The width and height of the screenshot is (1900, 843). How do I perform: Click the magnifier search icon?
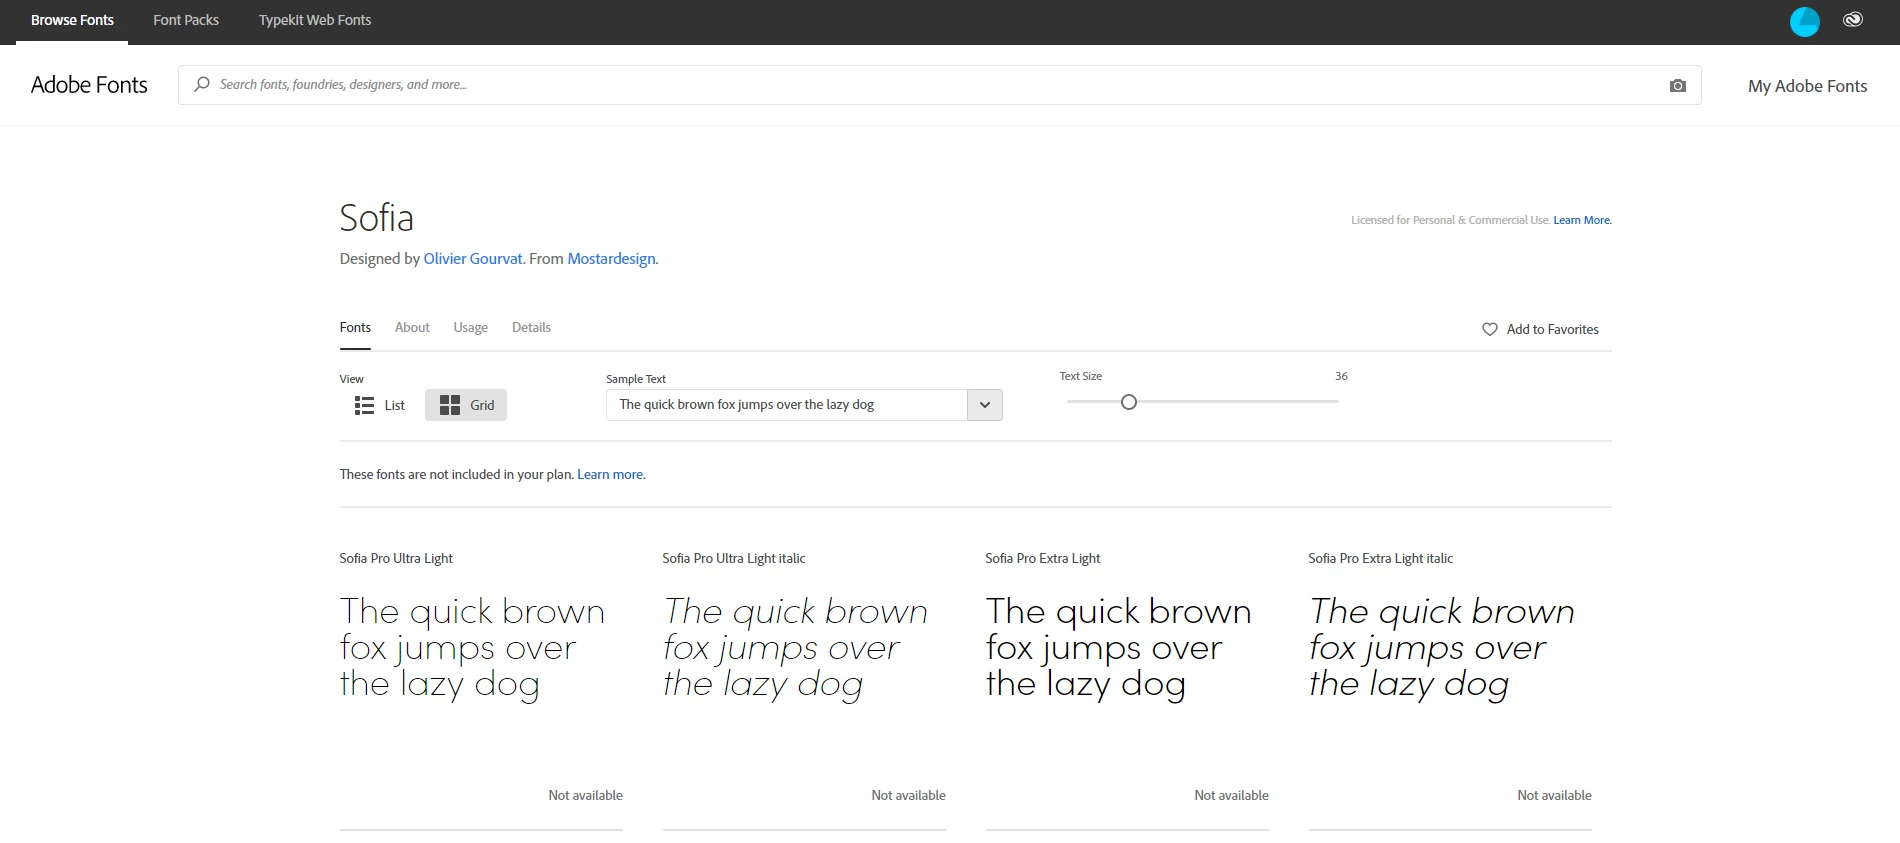[x=202, y=84]
